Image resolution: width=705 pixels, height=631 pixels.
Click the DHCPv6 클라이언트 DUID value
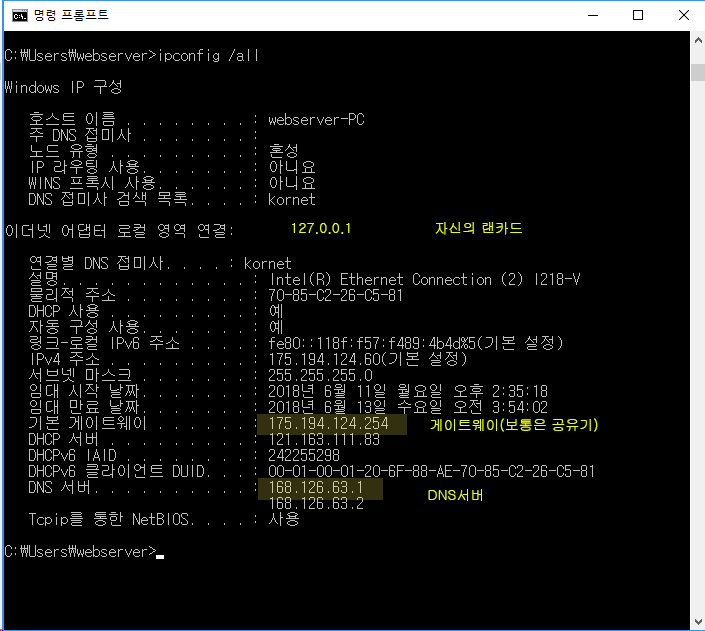(432, 471)
